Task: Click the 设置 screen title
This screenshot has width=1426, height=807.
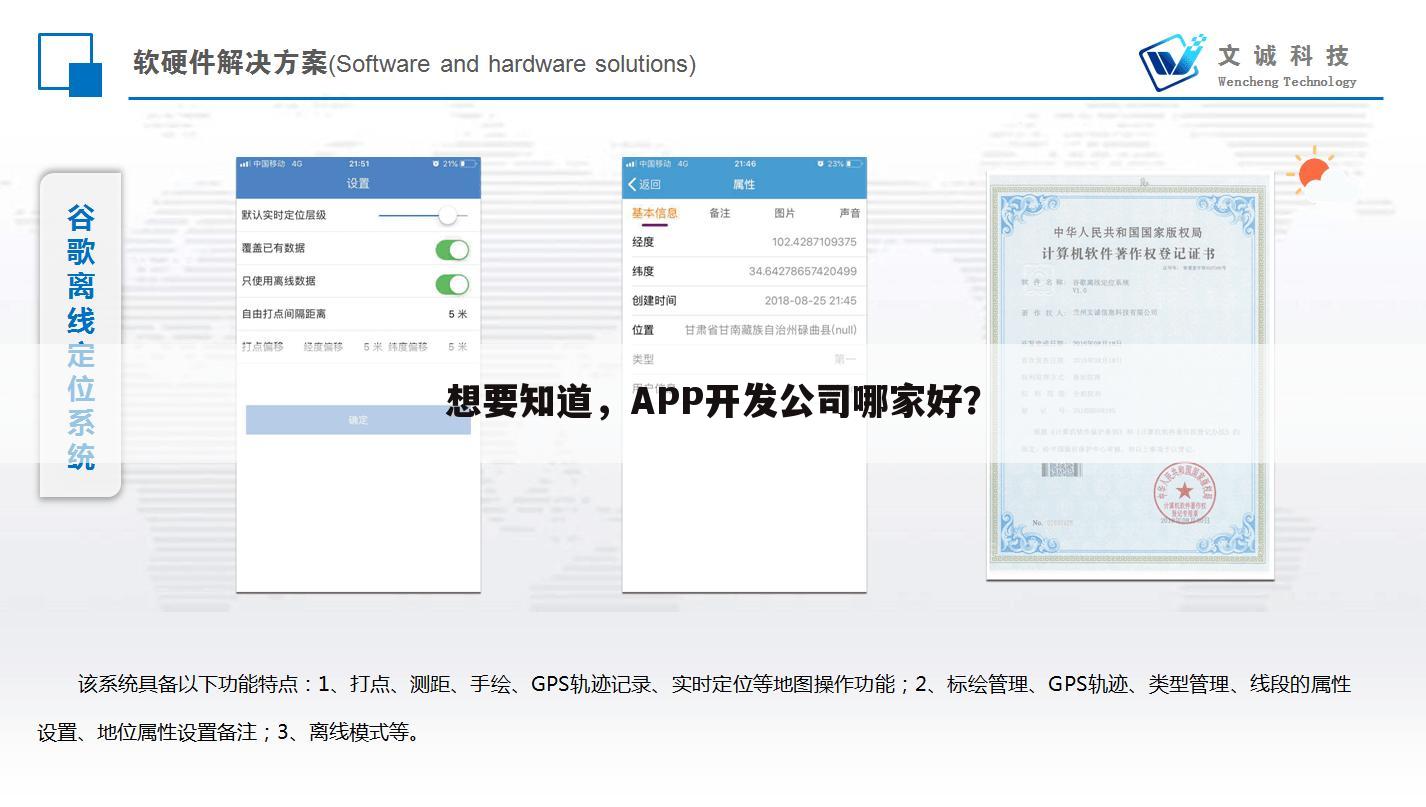Action: (x=358, y=184)
